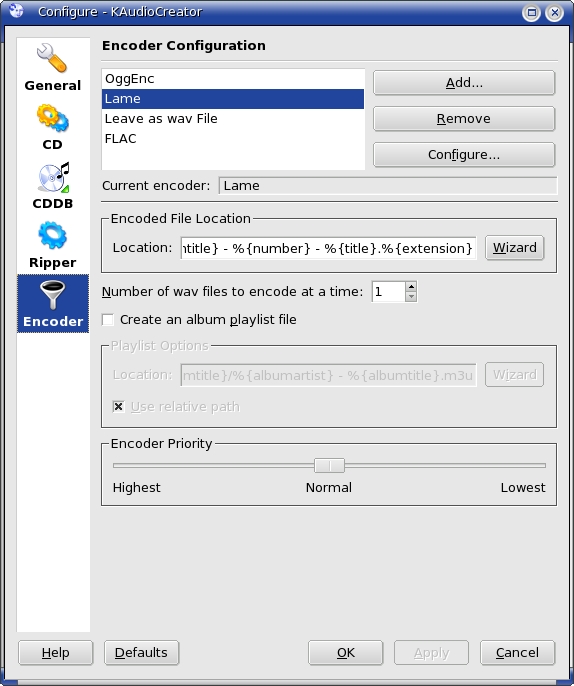Click the Apply button

pyautogui.click(x=431, y=653)
